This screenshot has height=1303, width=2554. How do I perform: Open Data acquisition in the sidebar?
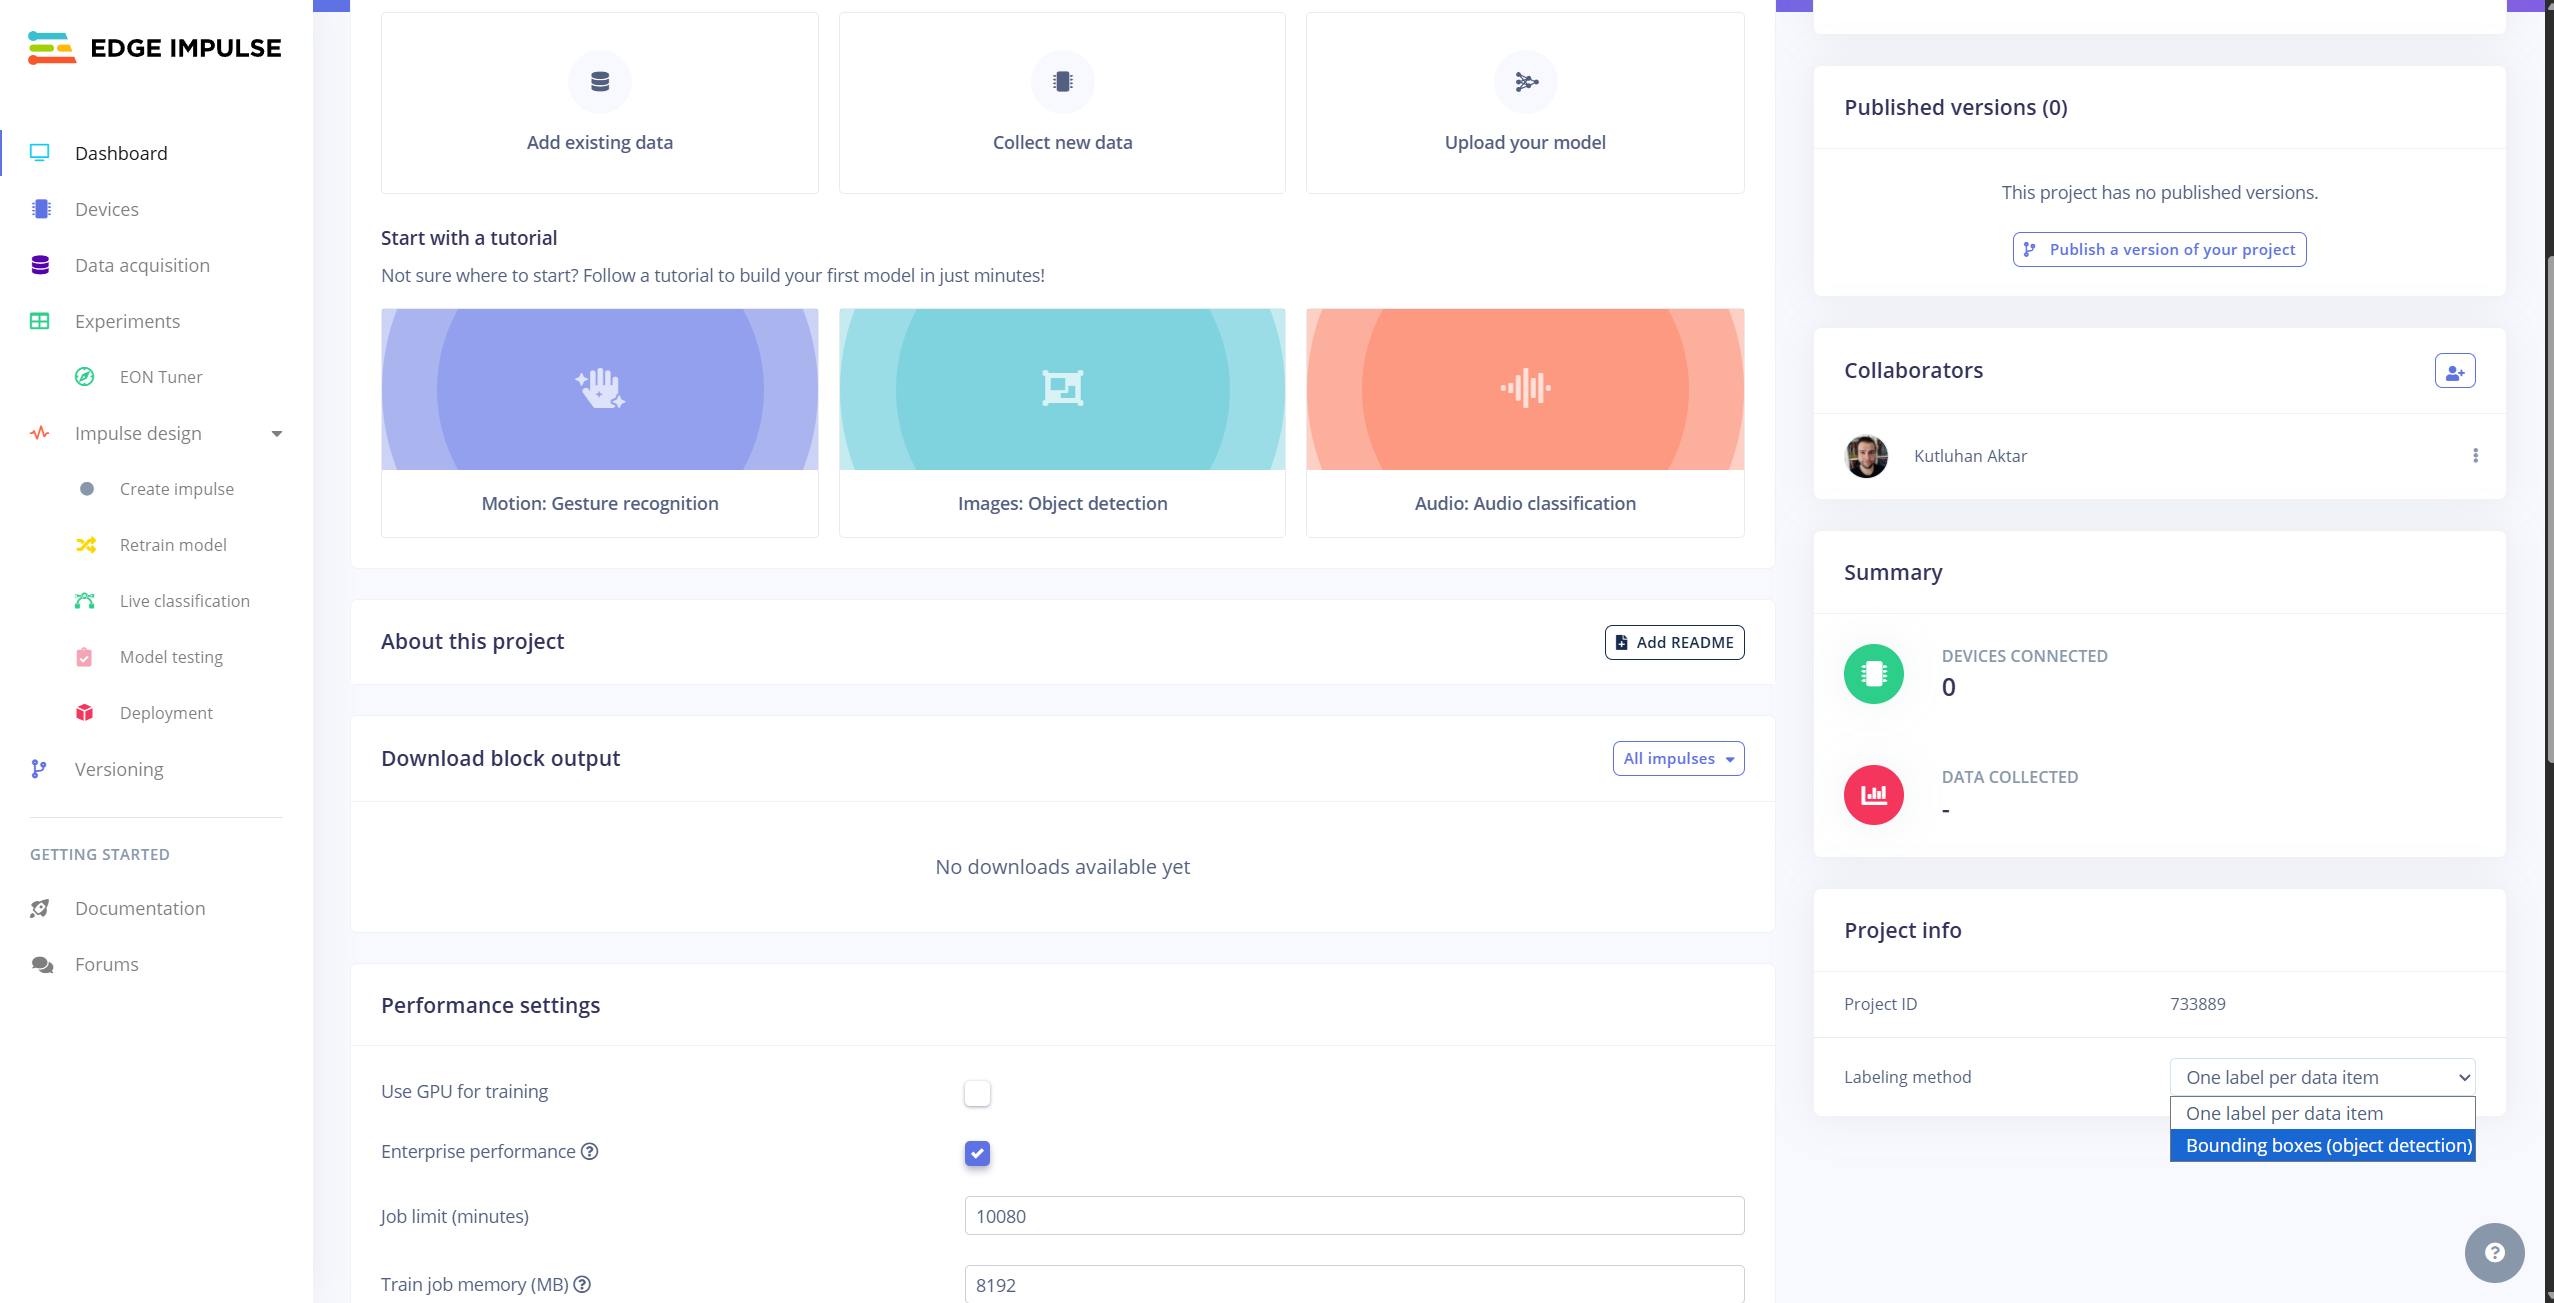pos(142,265)
